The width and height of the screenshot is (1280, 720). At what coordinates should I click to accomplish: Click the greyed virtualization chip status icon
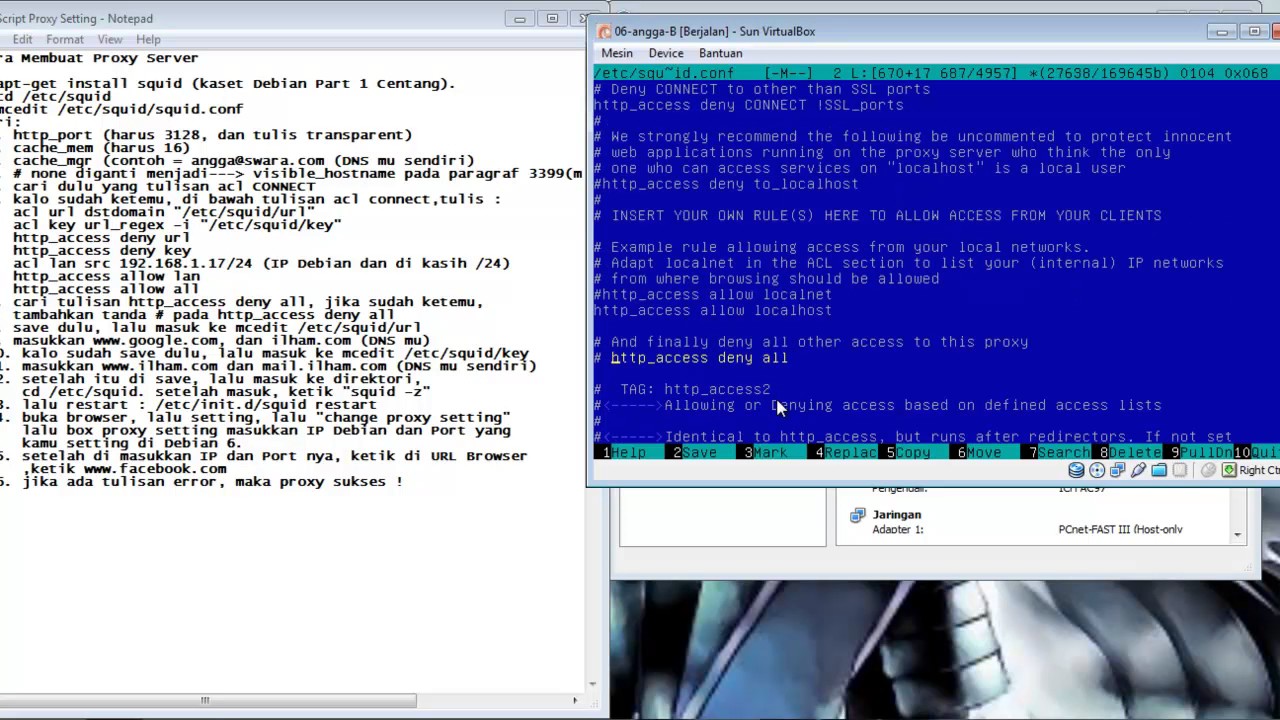[x=1179, y=470]
